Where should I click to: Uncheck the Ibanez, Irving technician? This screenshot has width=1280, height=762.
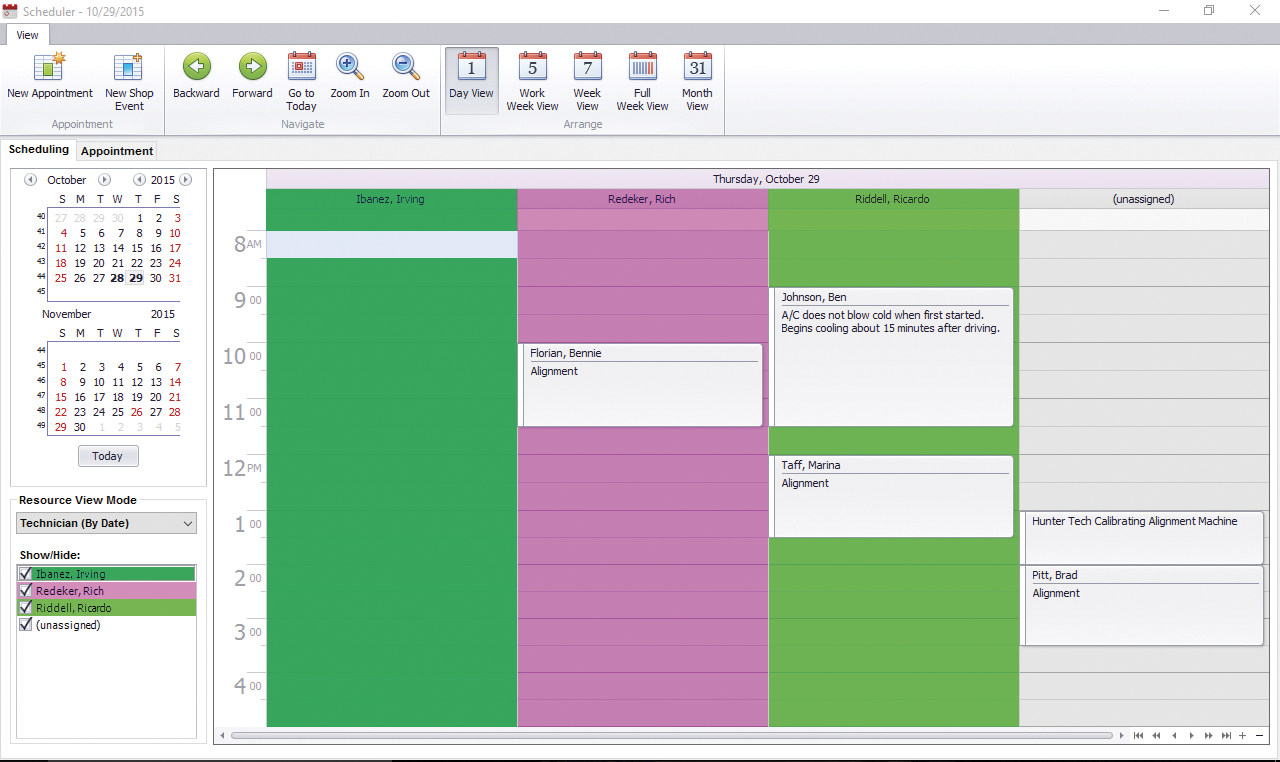25,573
